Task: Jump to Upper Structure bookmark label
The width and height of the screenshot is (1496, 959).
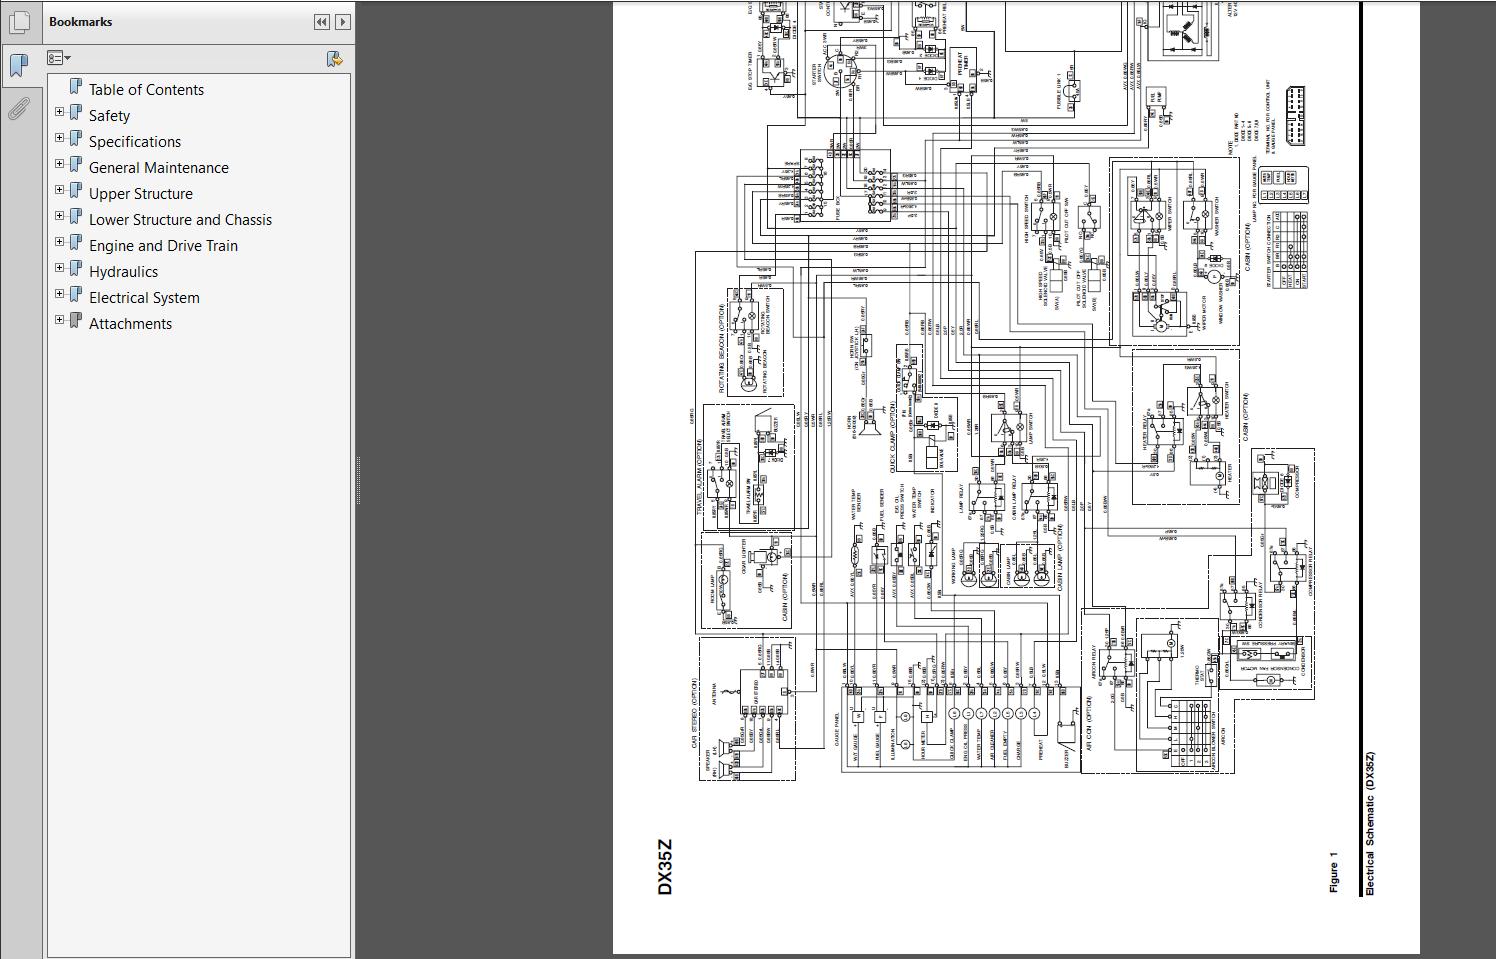Action: [x=141, y=194]
